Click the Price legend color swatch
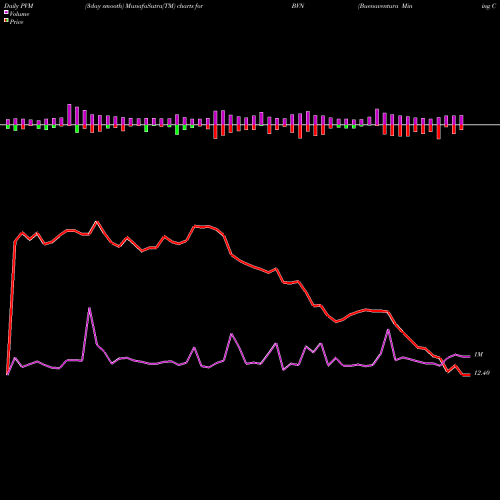This screenshot has width=500, height=500. pos(6,21)
